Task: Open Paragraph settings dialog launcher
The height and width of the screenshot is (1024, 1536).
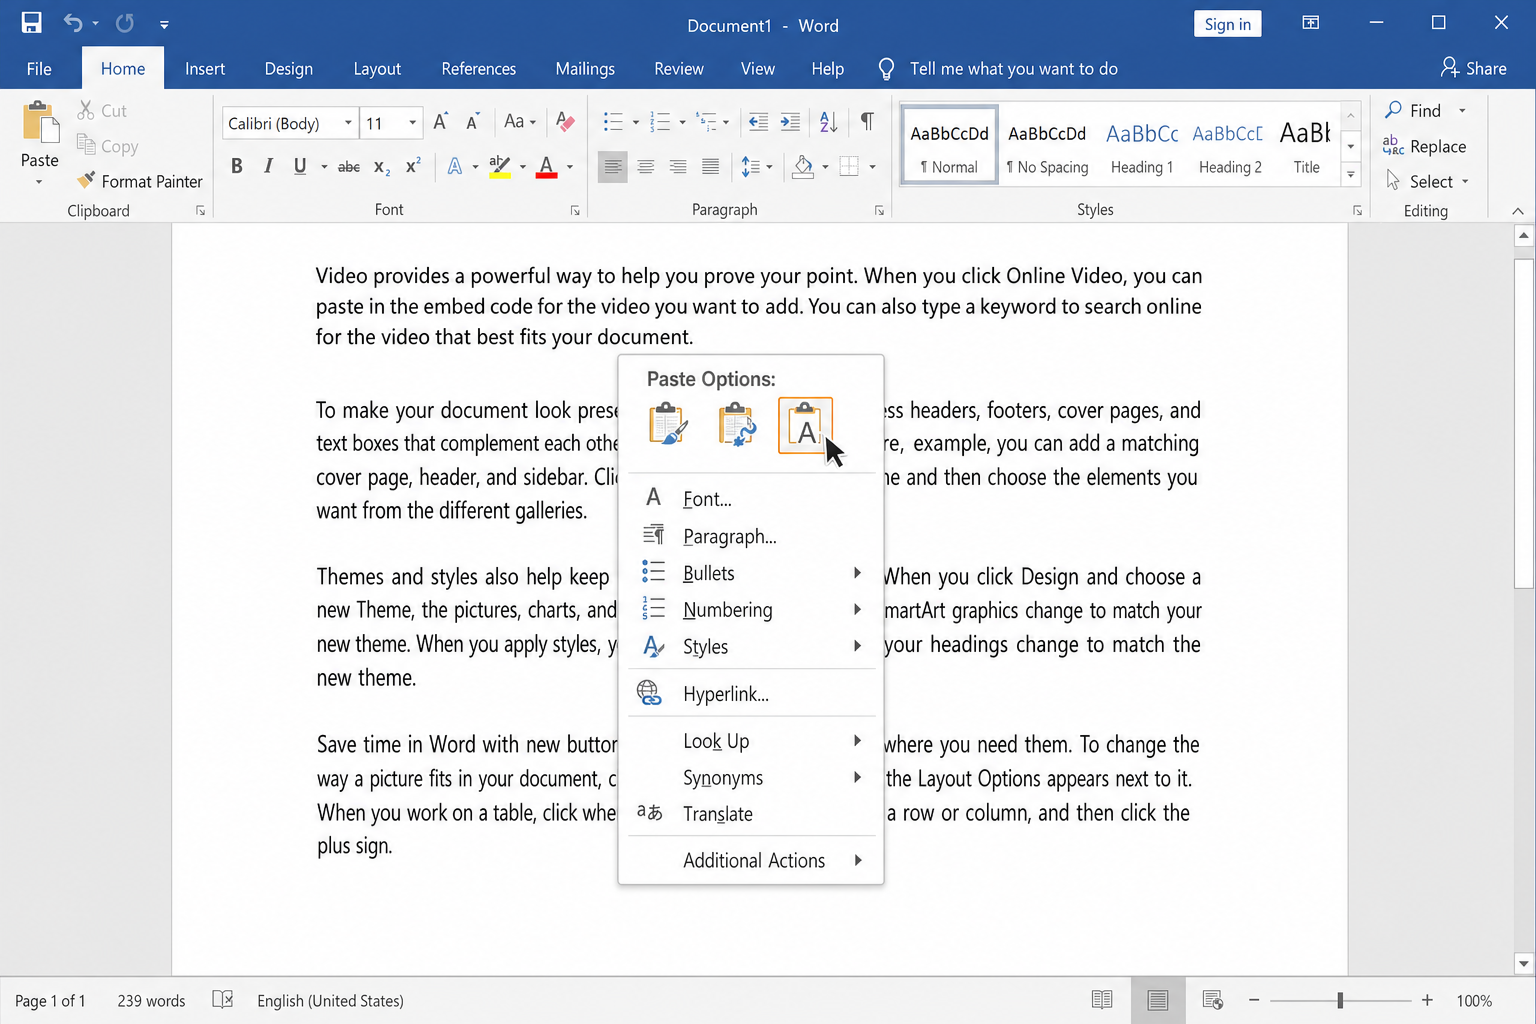Action: point(879,211)
